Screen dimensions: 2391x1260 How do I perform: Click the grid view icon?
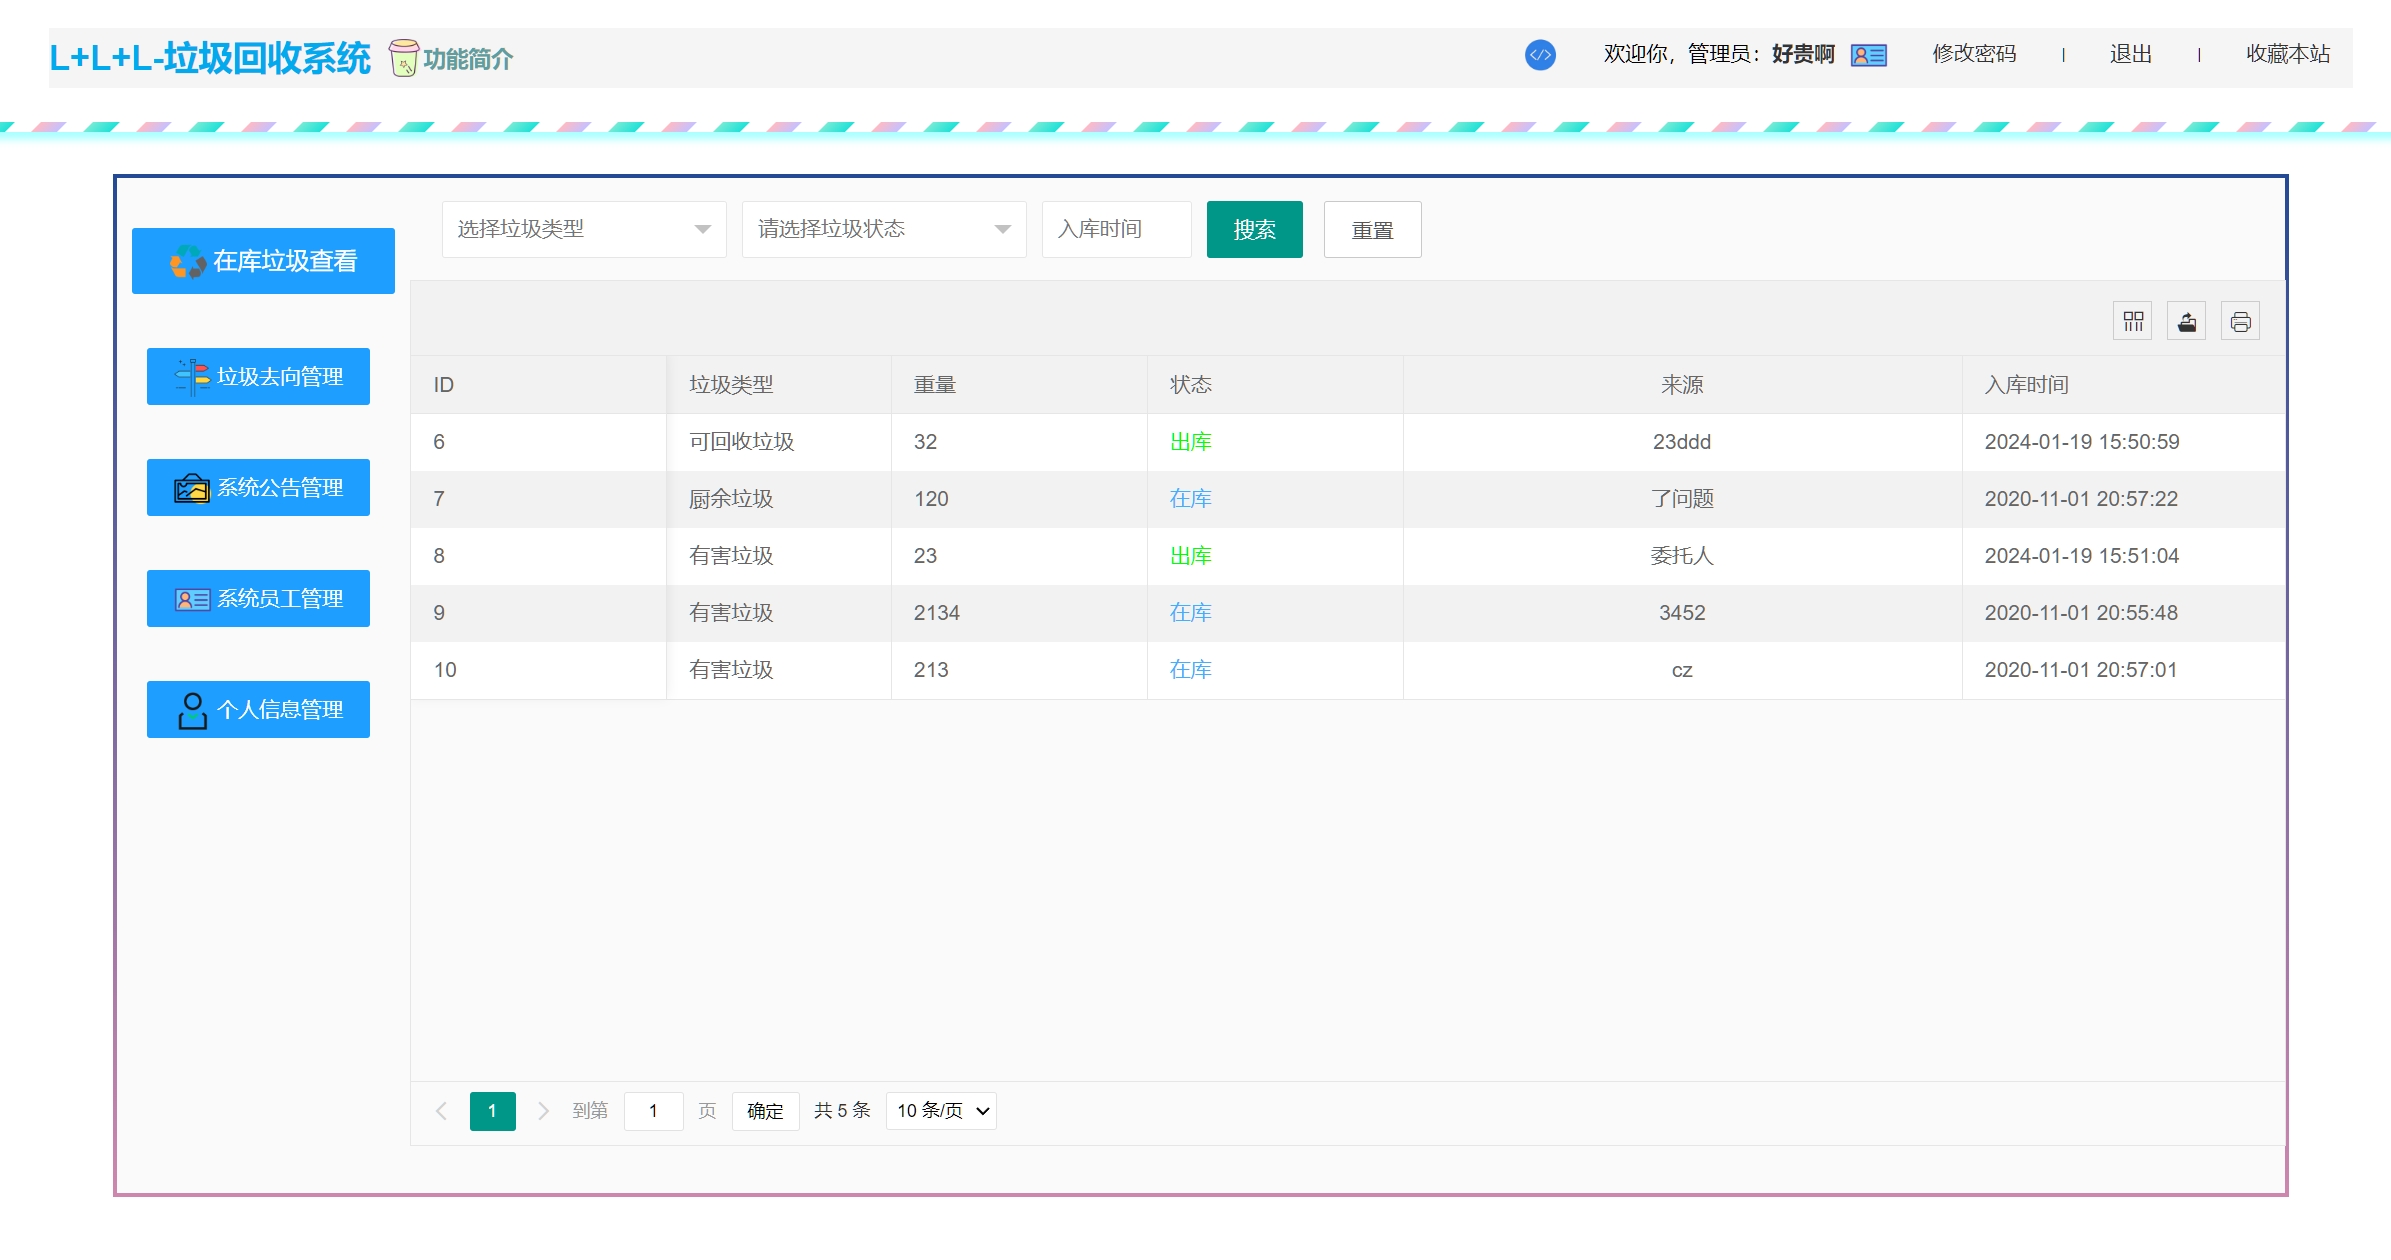(2132, 323)
